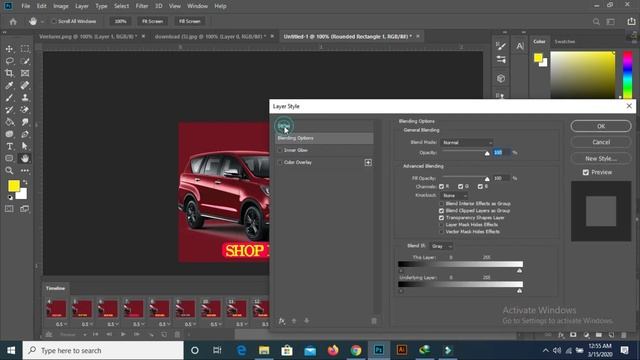Toggle the G channel checkbox
Screen dimensions: 640x360
(x=460, y=187)
